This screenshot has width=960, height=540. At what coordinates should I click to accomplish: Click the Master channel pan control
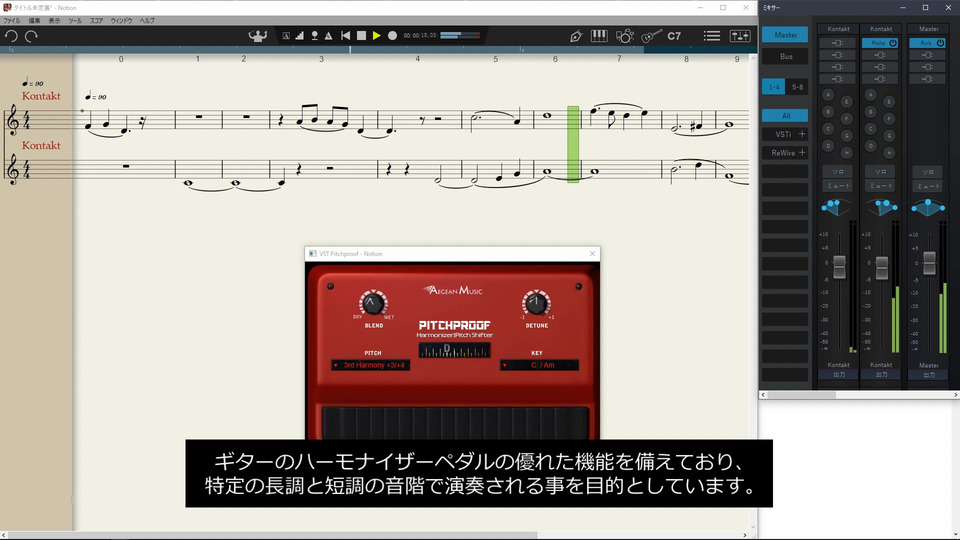coord(928,208)
